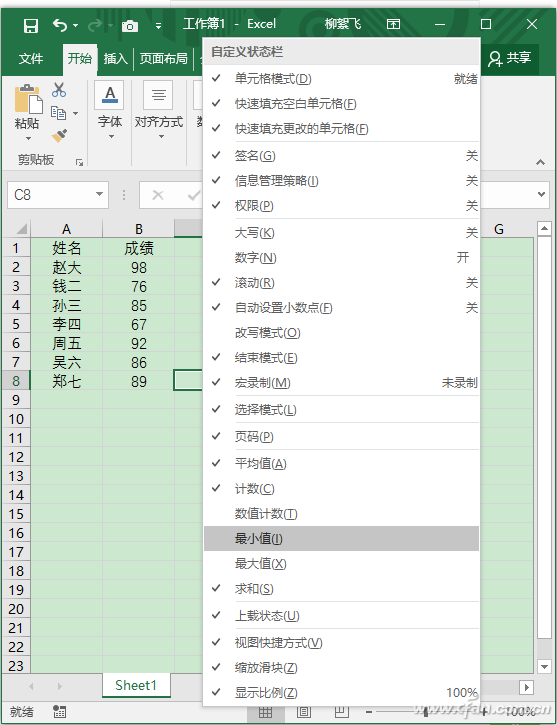This screenshot has height=725, width=557.
Task: Enable Num Lock (数字) indicator
Action: point(341,258)
